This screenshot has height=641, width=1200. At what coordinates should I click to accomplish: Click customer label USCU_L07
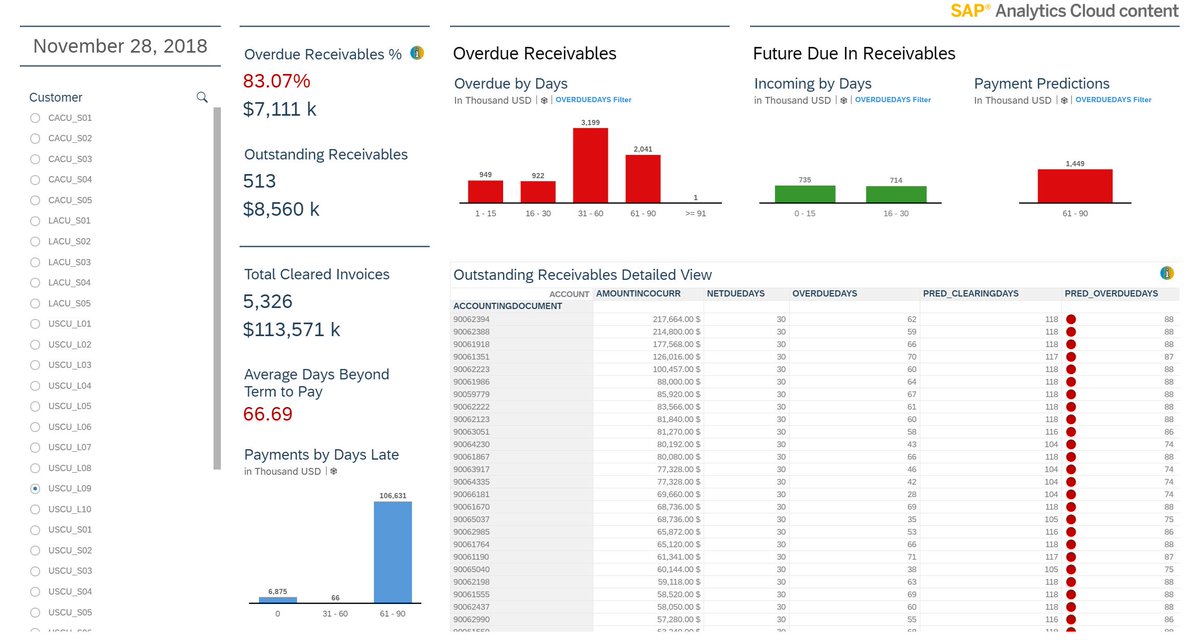[x=69, y=447]
